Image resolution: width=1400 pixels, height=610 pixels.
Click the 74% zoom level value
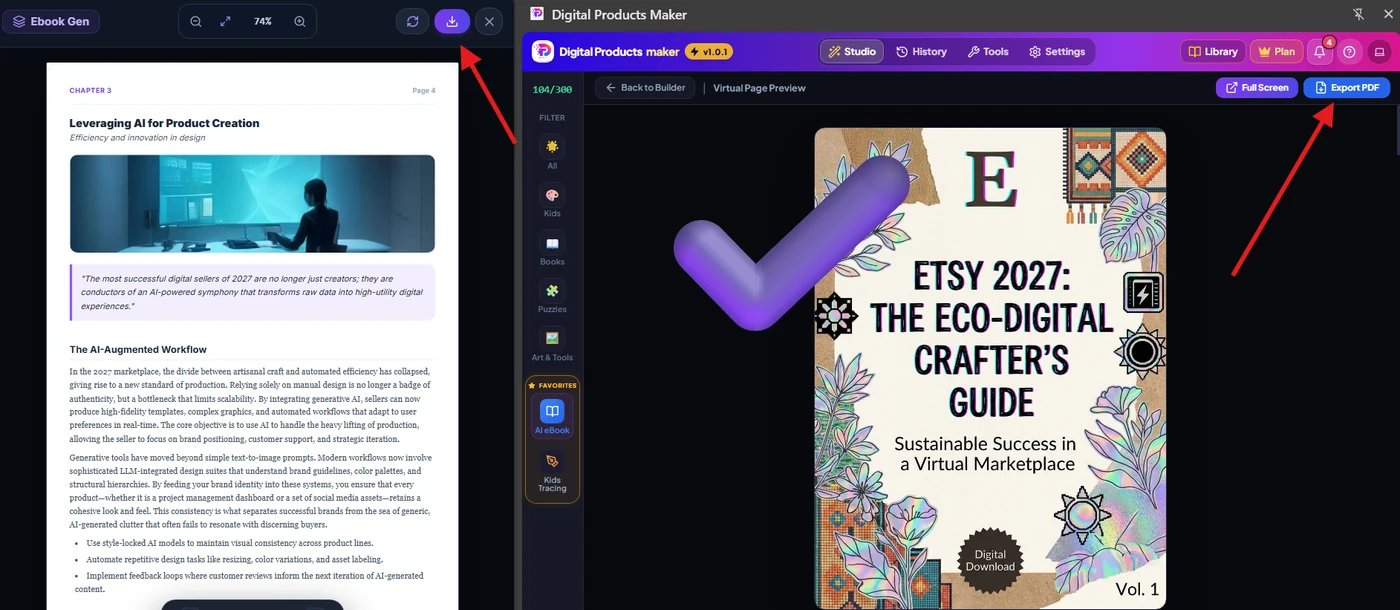(263, 21)
